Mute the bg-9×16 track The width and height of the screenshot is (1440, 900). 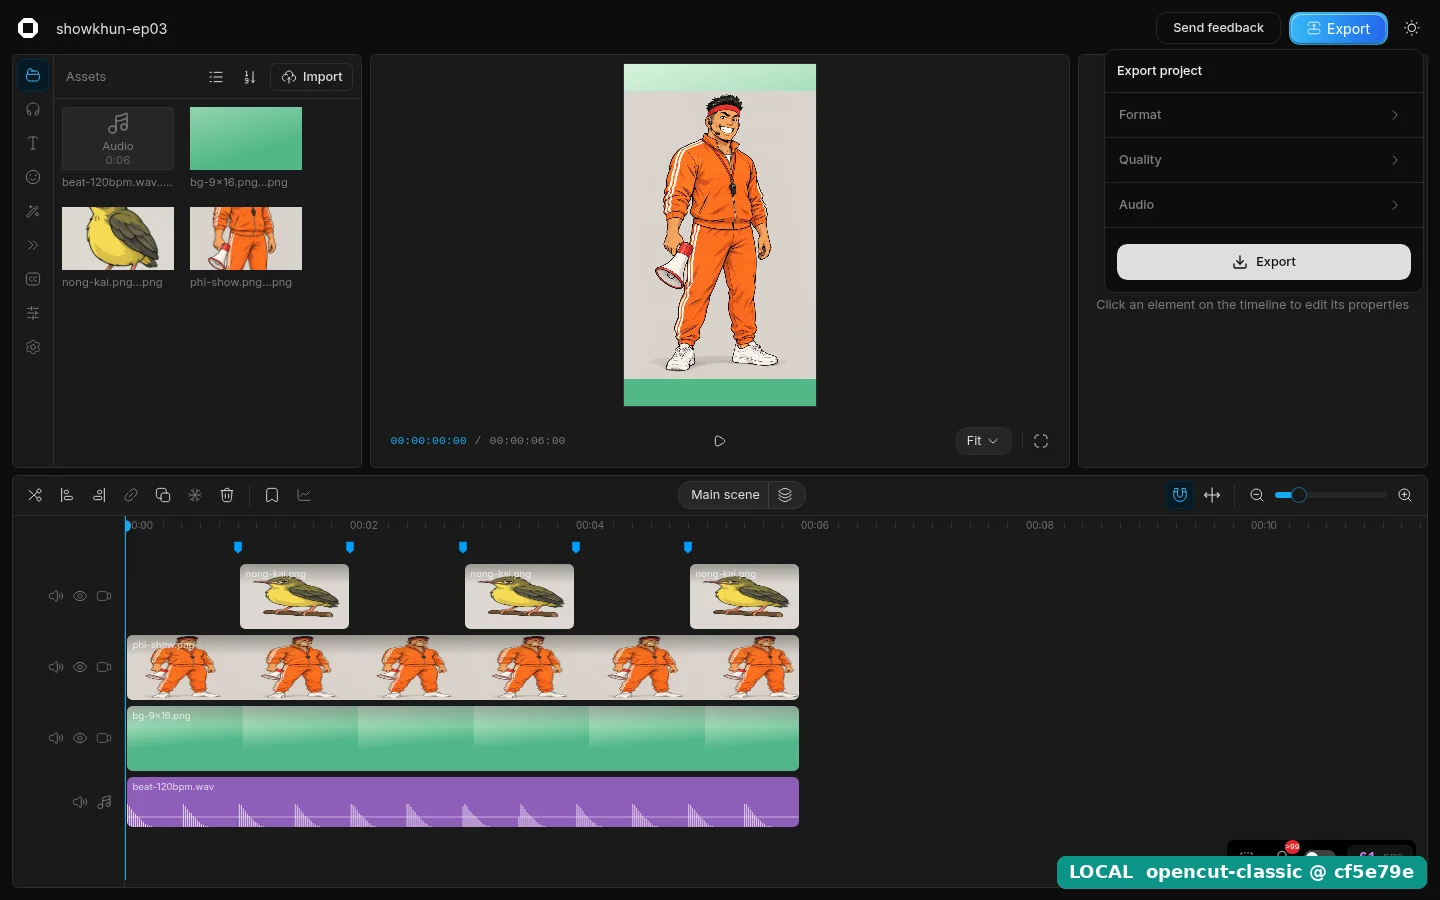coord(56,738)
